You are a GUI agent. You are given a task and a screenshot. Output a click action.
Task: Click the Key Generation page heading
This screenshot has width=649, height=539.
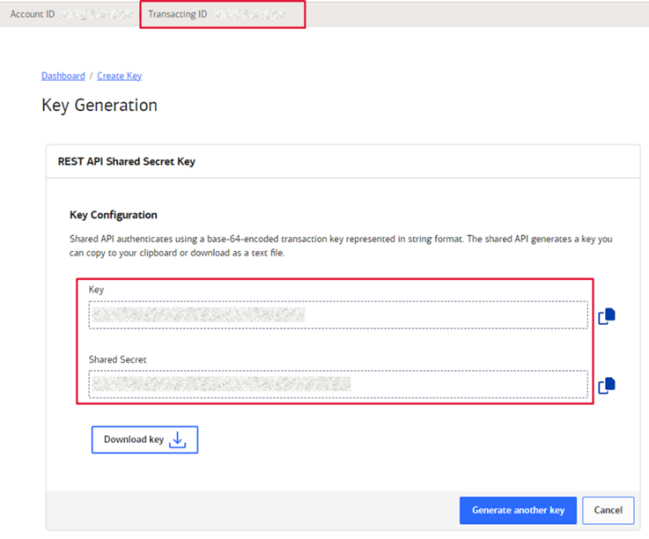pyautogui.click(x=99, y=105)
